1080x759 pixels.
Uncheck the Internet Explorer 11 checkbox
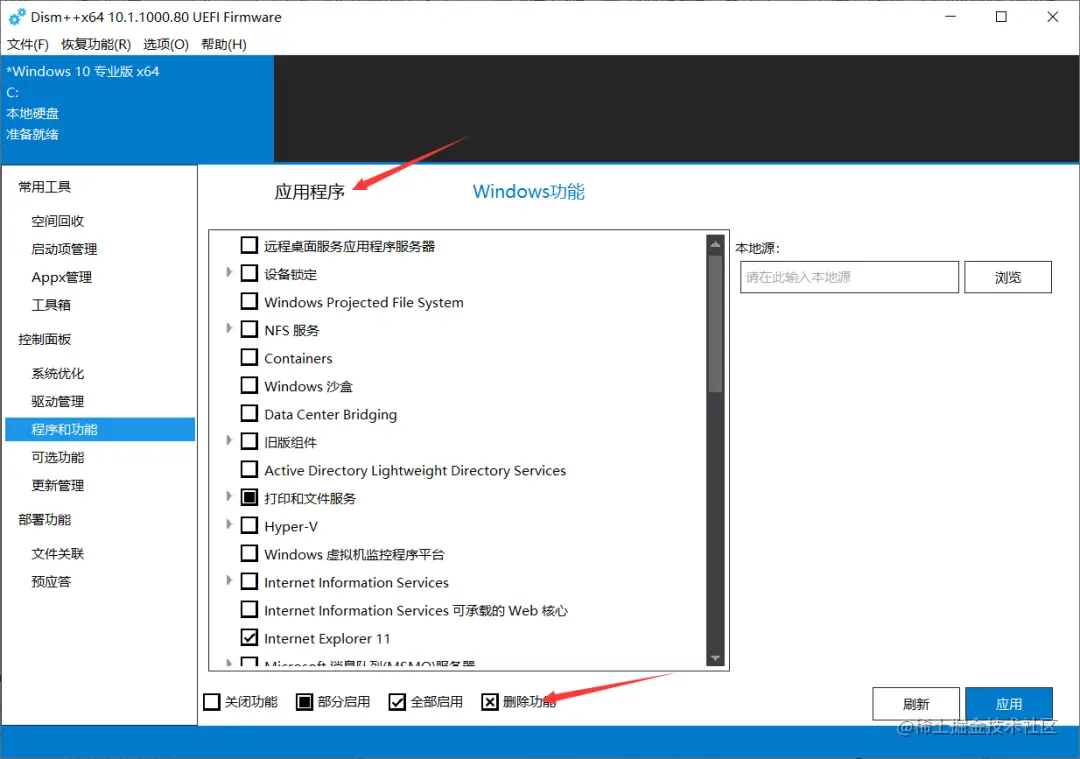point(249,637)
